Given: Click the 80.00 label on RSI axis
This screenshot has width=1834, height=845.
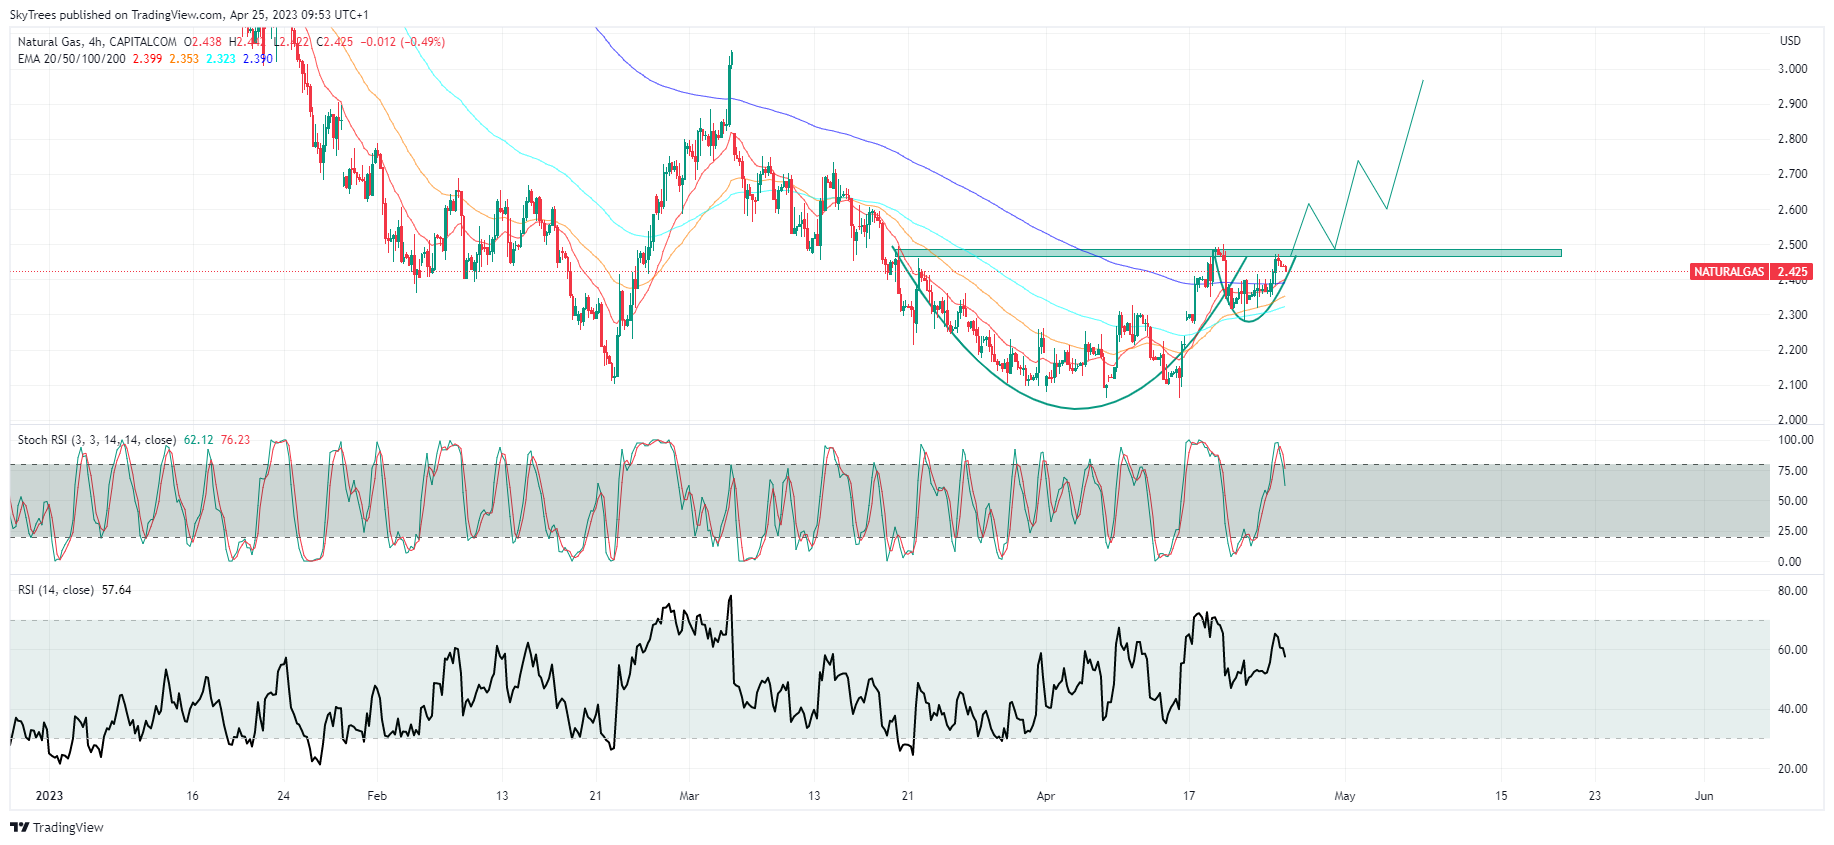Looking at the screenshot, I should tap(1792, 591).
